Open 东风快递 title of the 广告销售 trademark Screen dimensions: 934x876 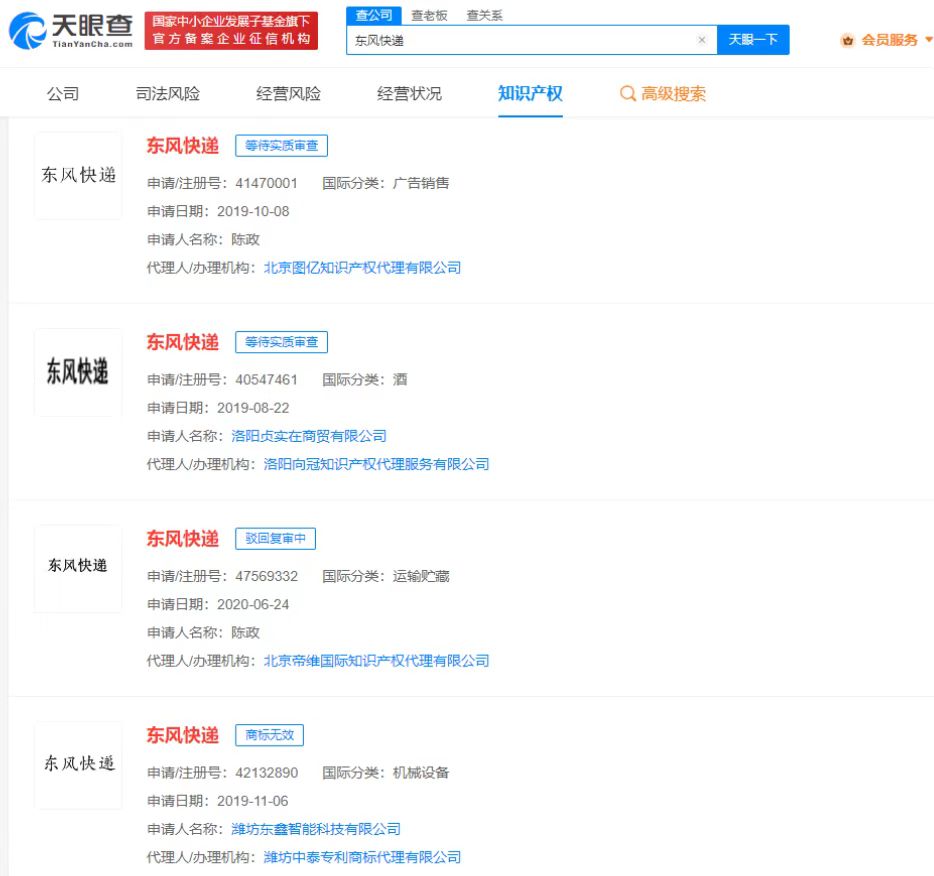click(183, 145)
